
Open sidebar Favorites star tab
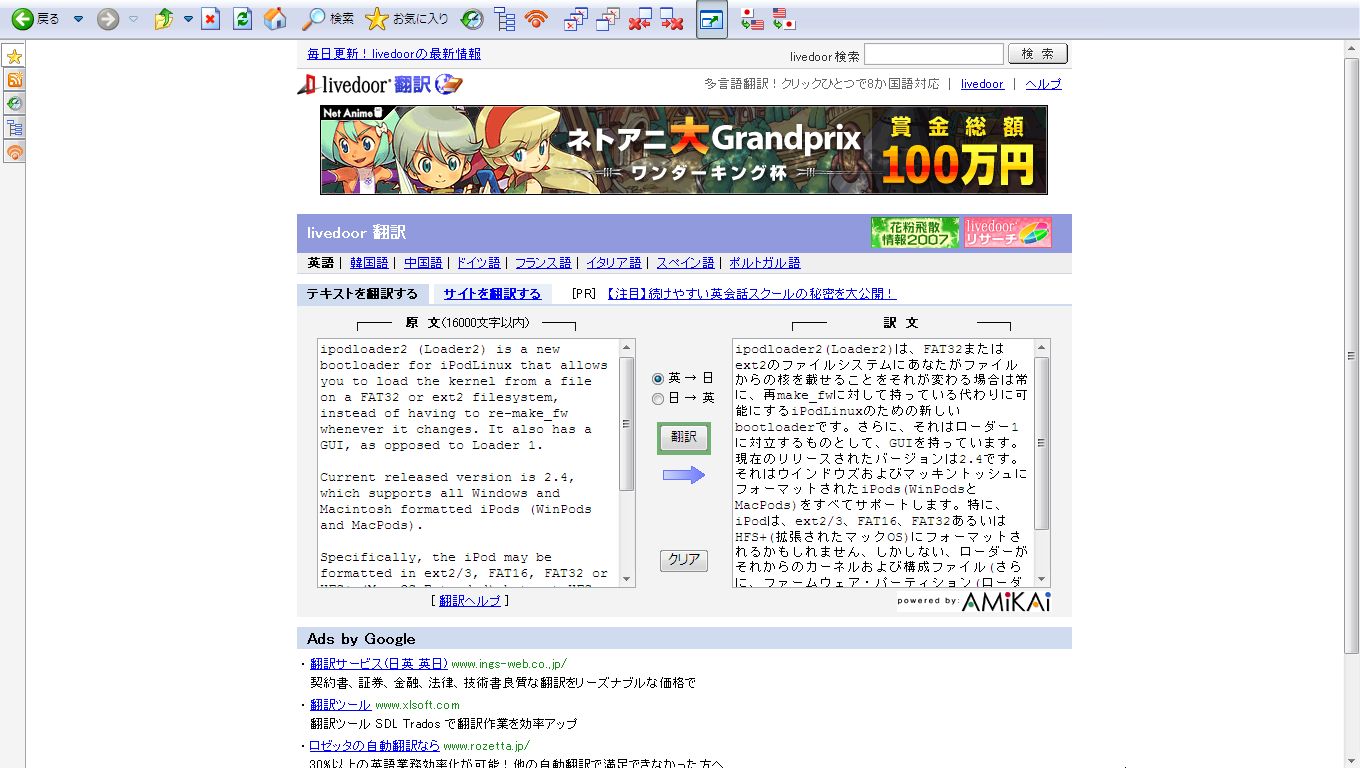pos(14,56)
